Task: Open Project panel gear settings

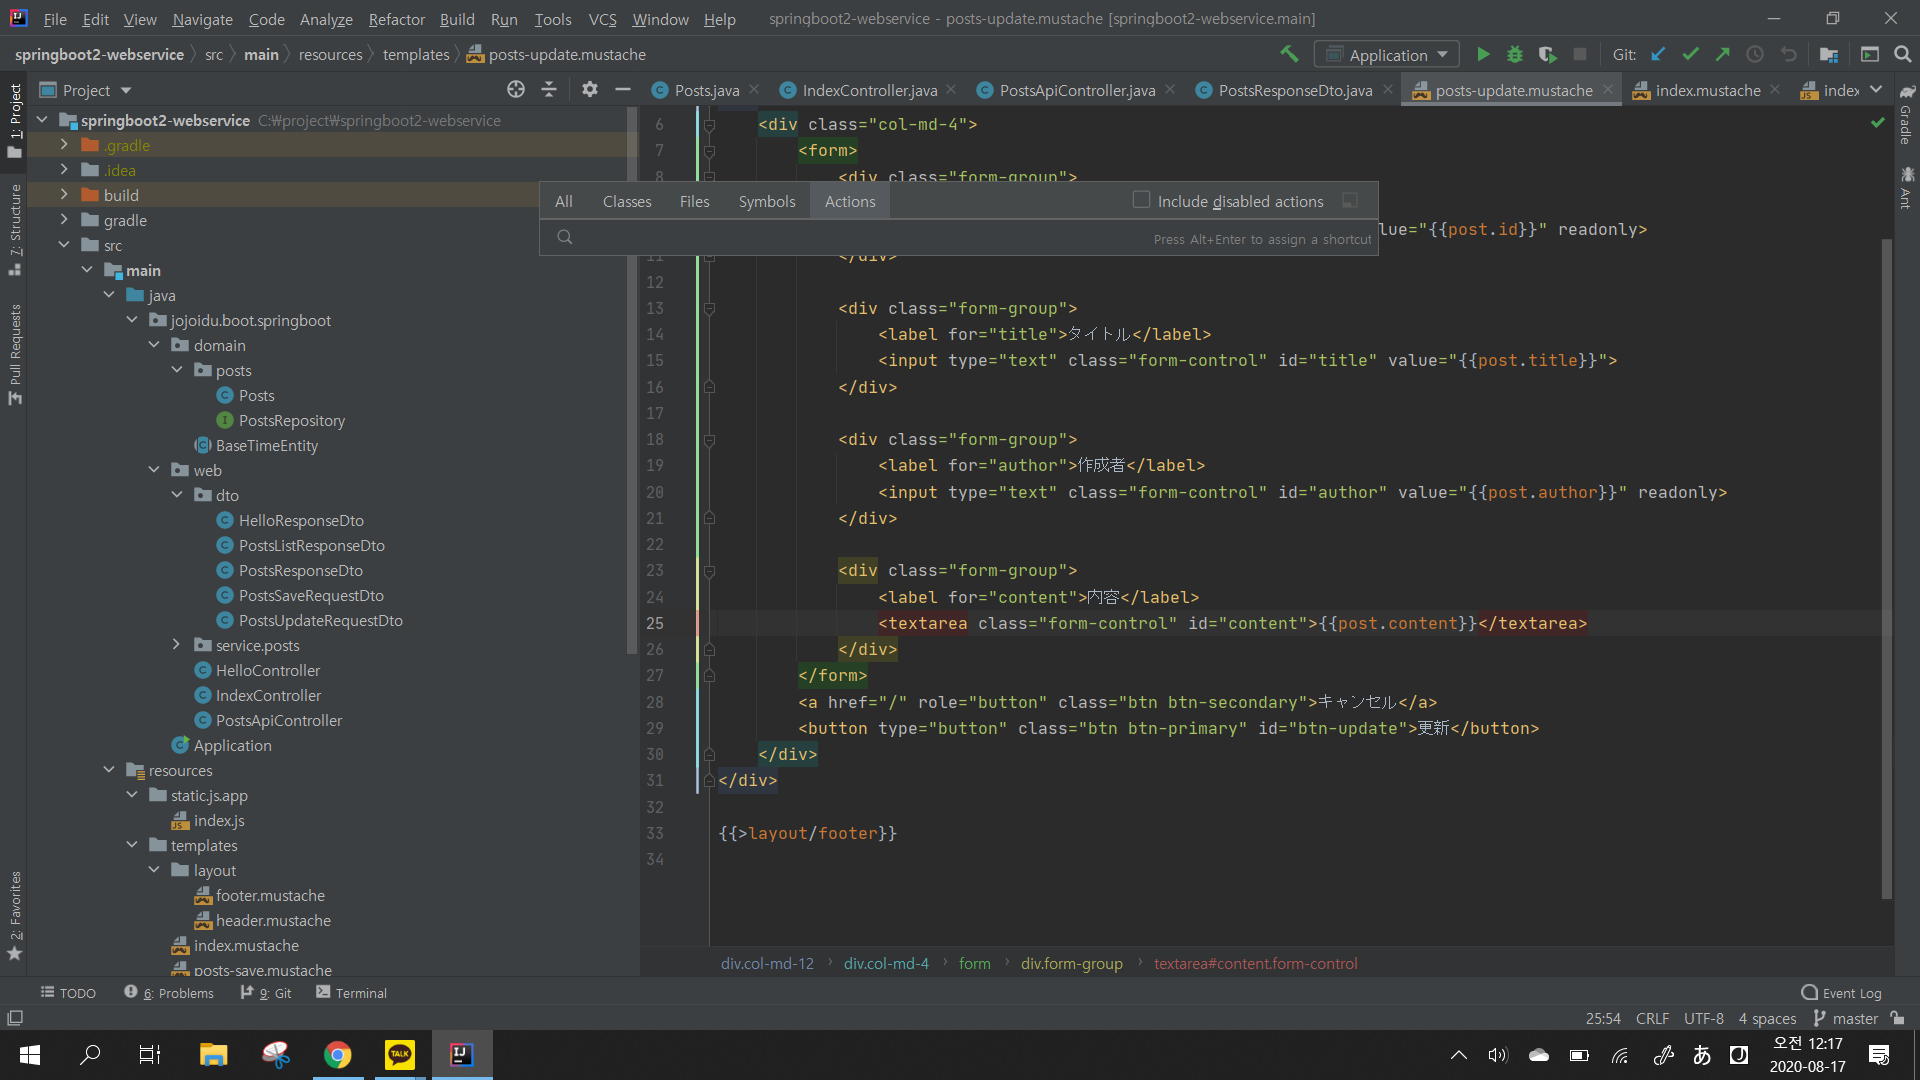Action: click(x=590, y=90)
